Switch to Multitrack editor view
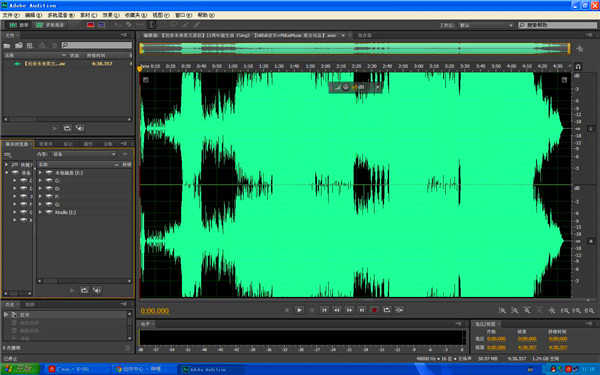This screenshot has height=375, width=600. 50,25
